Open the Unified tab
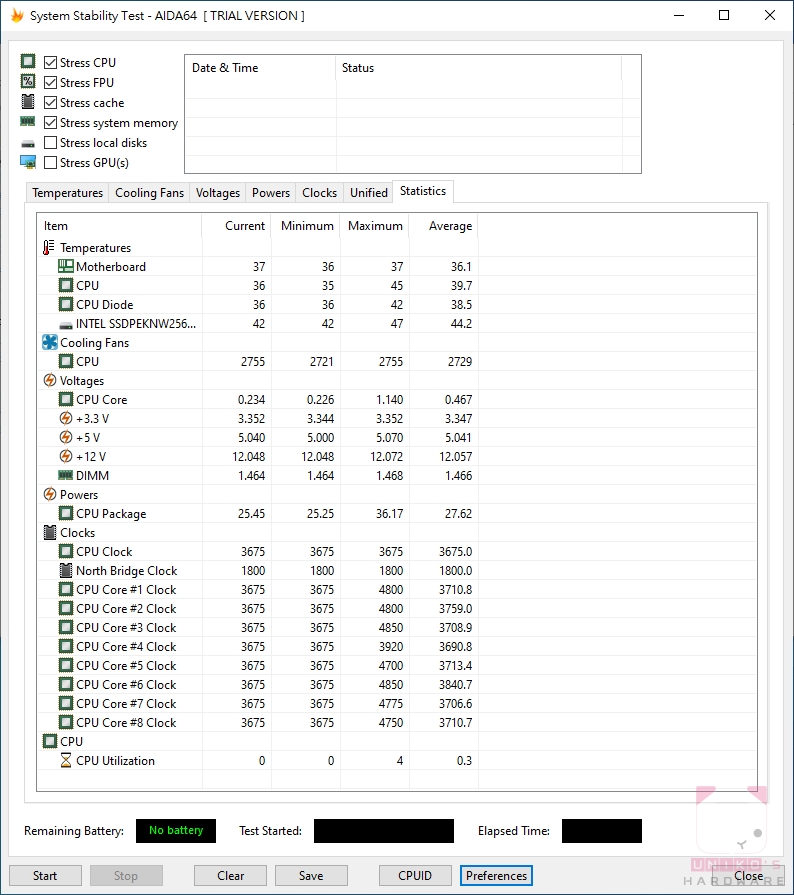Image resolution: width=794 pixels, height=895 pixels. click(x=369, y=193)
